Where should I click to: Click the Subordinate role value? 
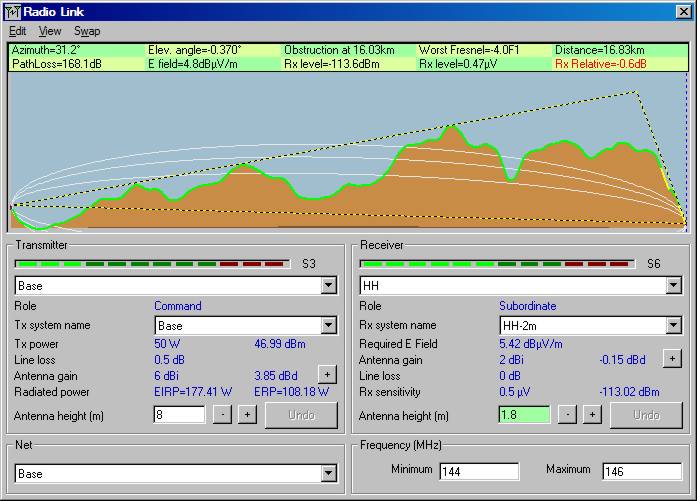tap(528, 306)
